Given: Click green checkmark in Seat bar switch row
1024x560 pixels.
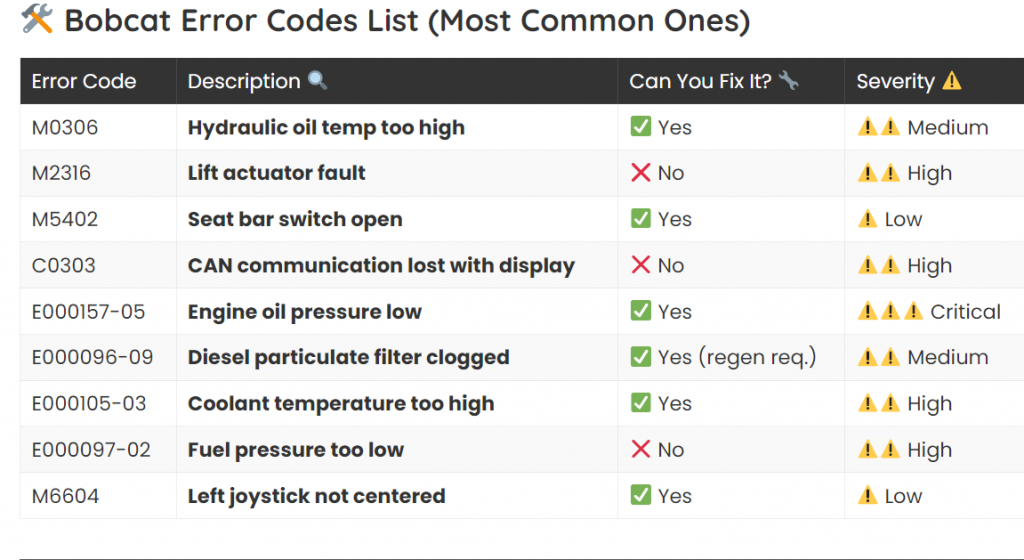Looking at the screenshot, I should (x=641, y=219).
